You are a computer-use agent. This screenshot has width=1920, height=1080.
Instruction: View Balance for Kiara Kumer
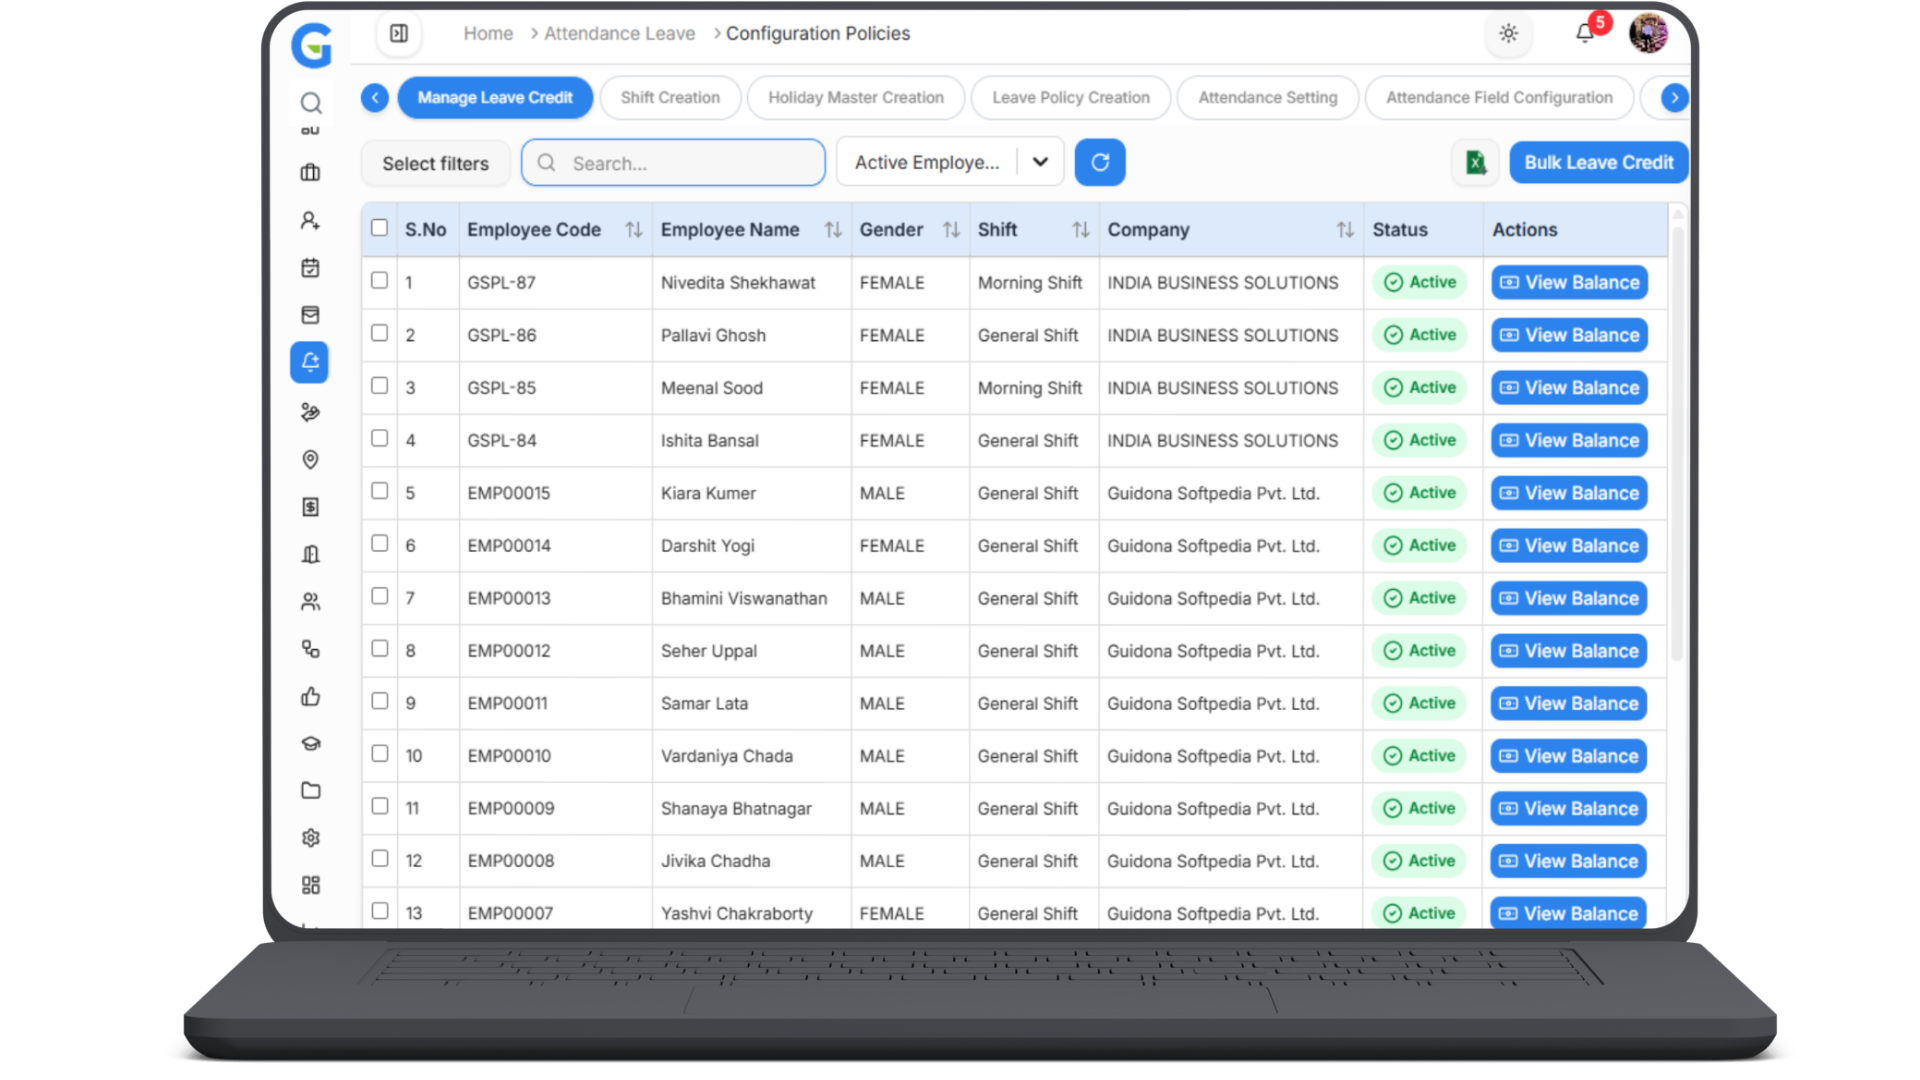coord(1568,492)
